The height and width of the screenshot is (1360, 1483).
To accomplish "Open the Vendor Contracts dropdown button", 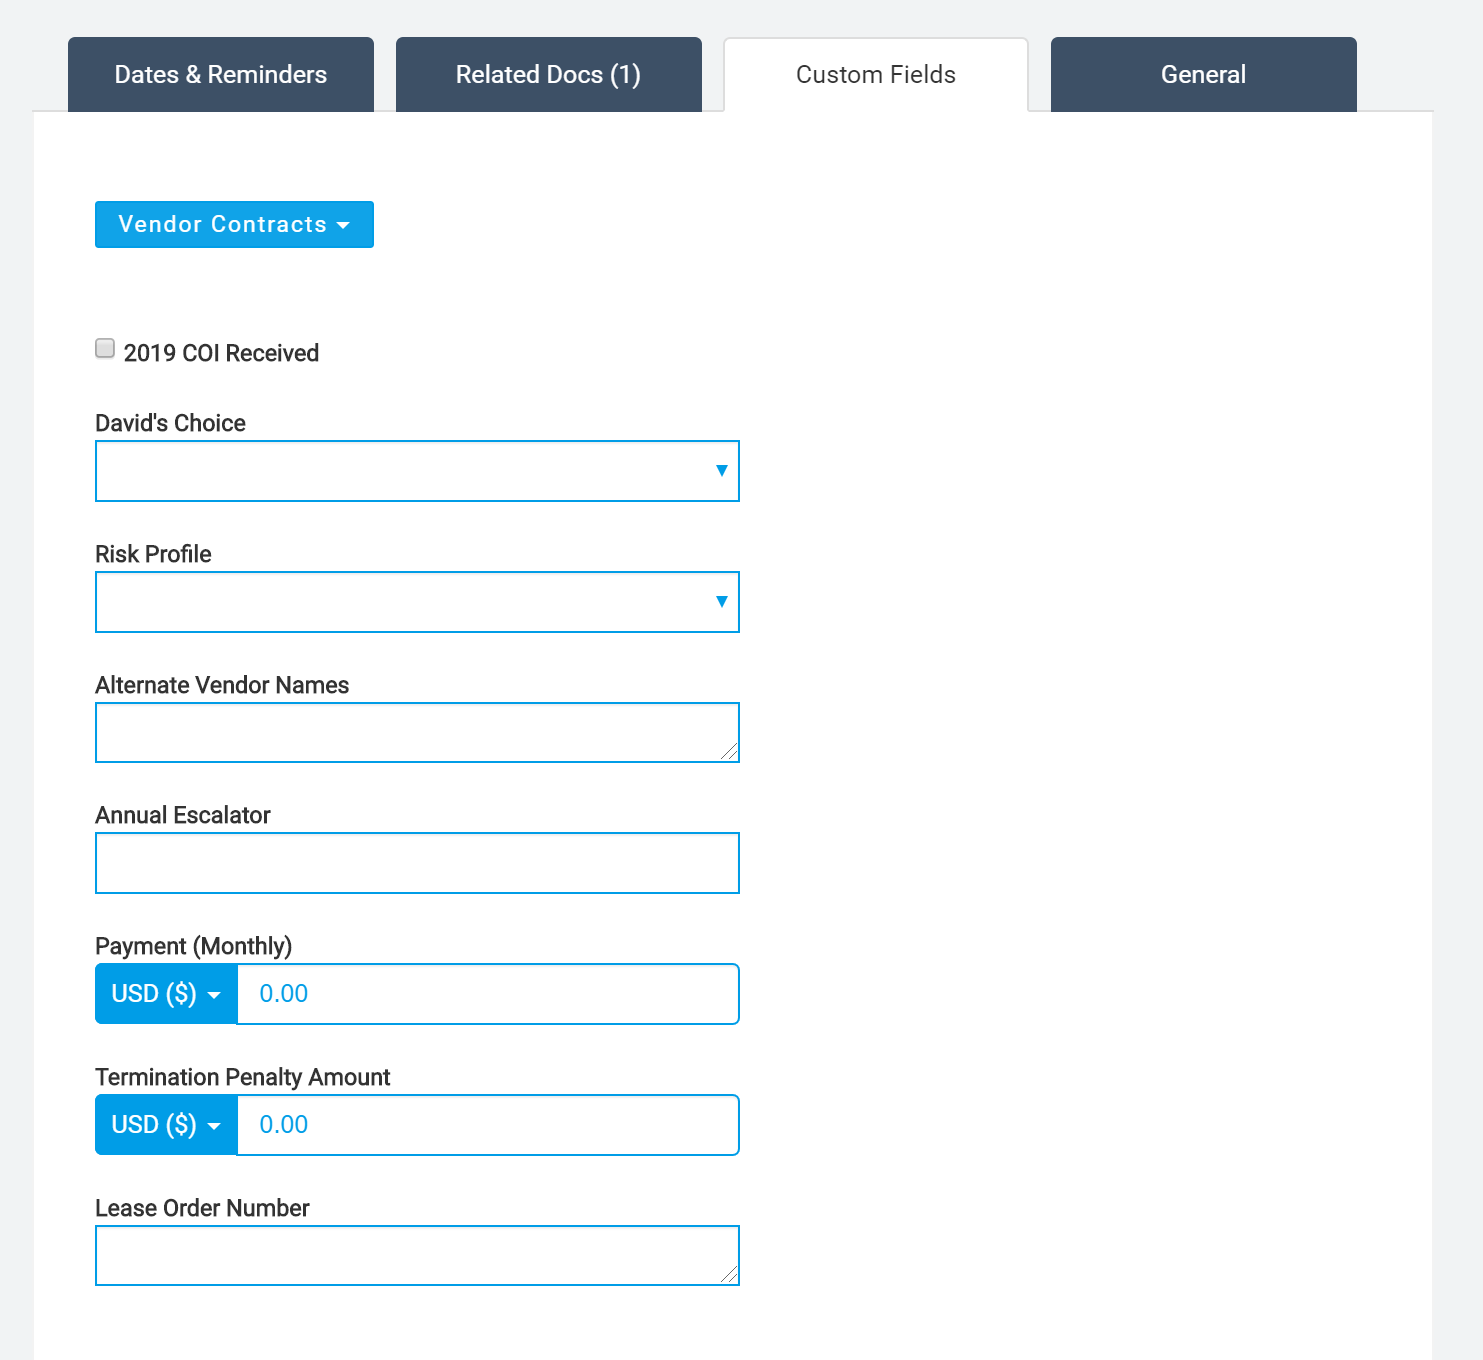I will [234, 224].
